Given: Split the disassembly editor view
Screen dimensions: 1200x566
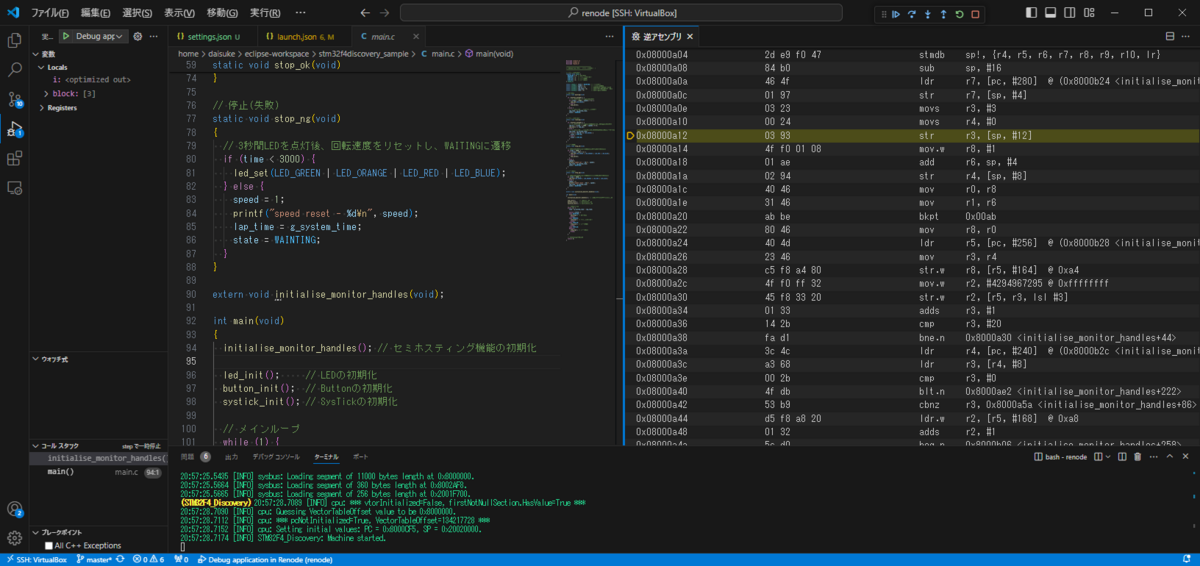Looking at the screenshot, I should coord(1170,36).
